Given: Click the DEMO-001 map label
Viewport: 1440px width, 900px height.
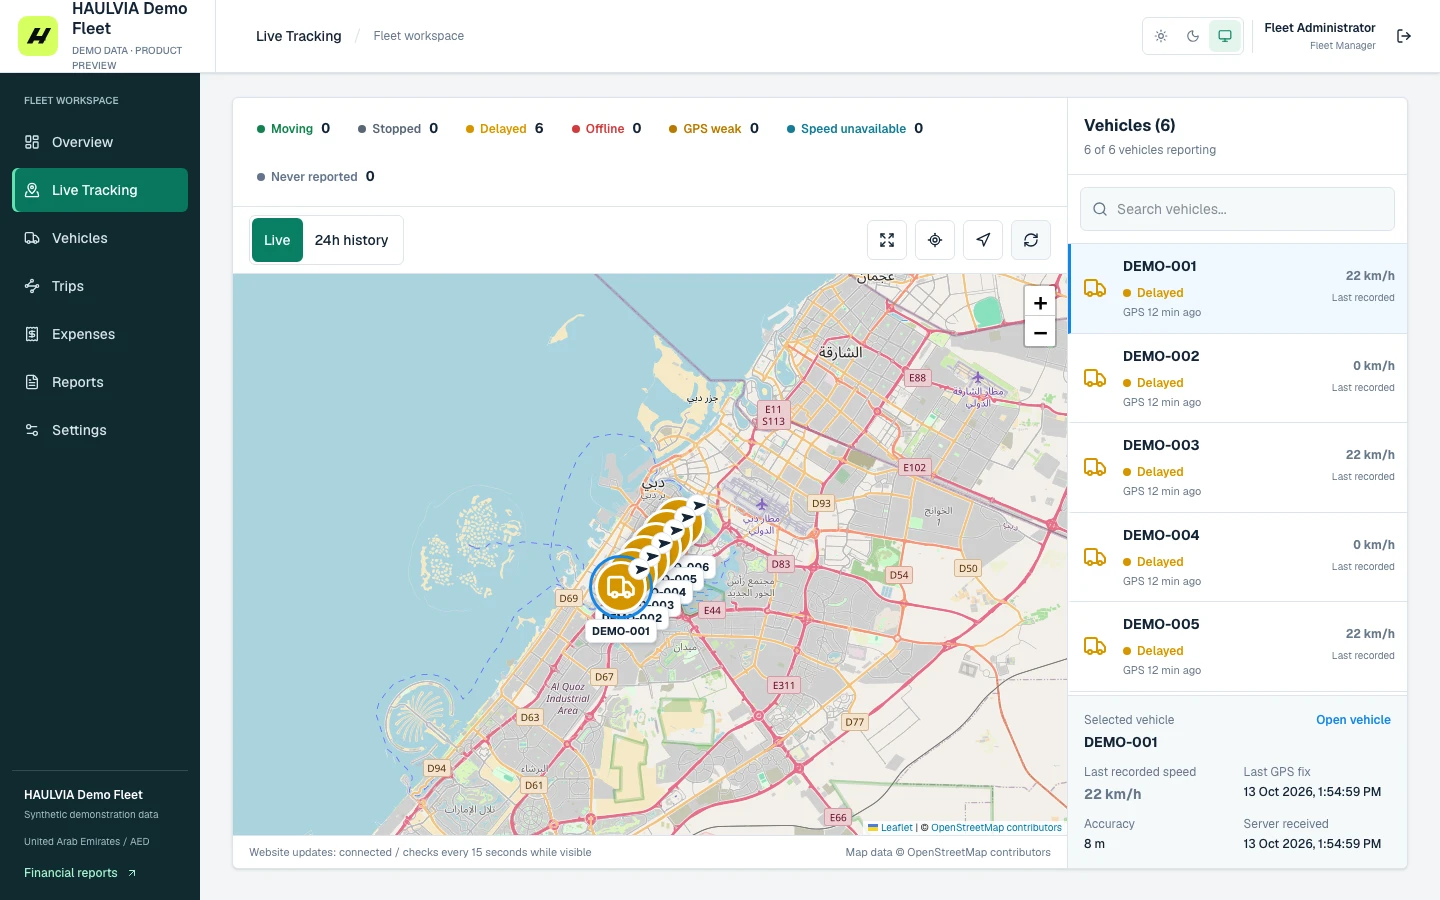Looking at the screenshot, I should click(621, 631).
